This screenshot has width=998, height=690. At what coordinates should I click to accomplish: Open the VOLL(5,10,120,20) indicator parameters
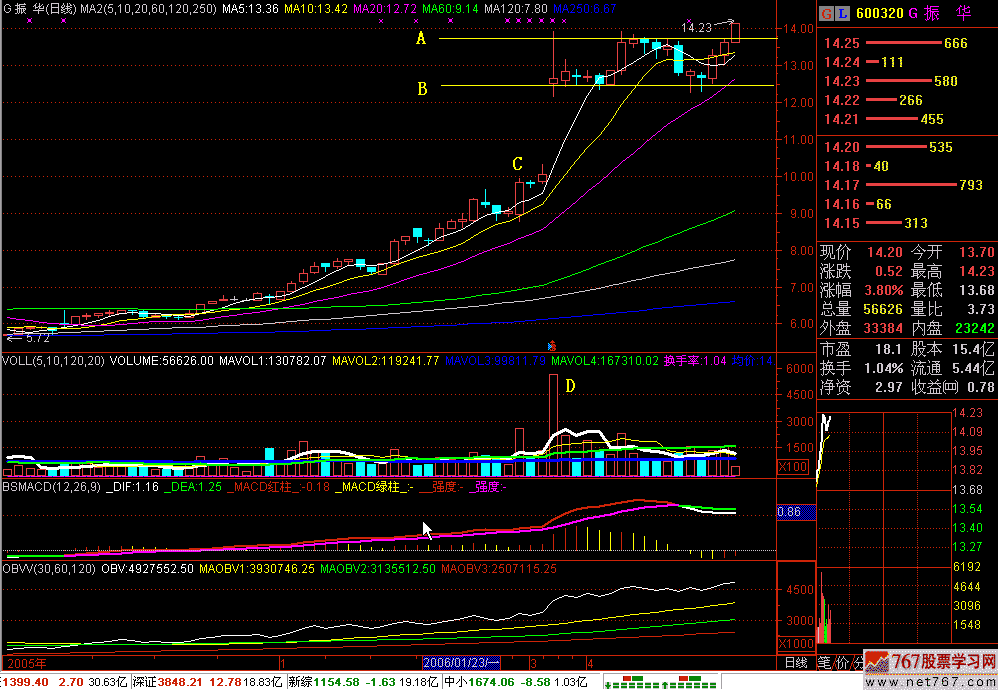[53, 360]
